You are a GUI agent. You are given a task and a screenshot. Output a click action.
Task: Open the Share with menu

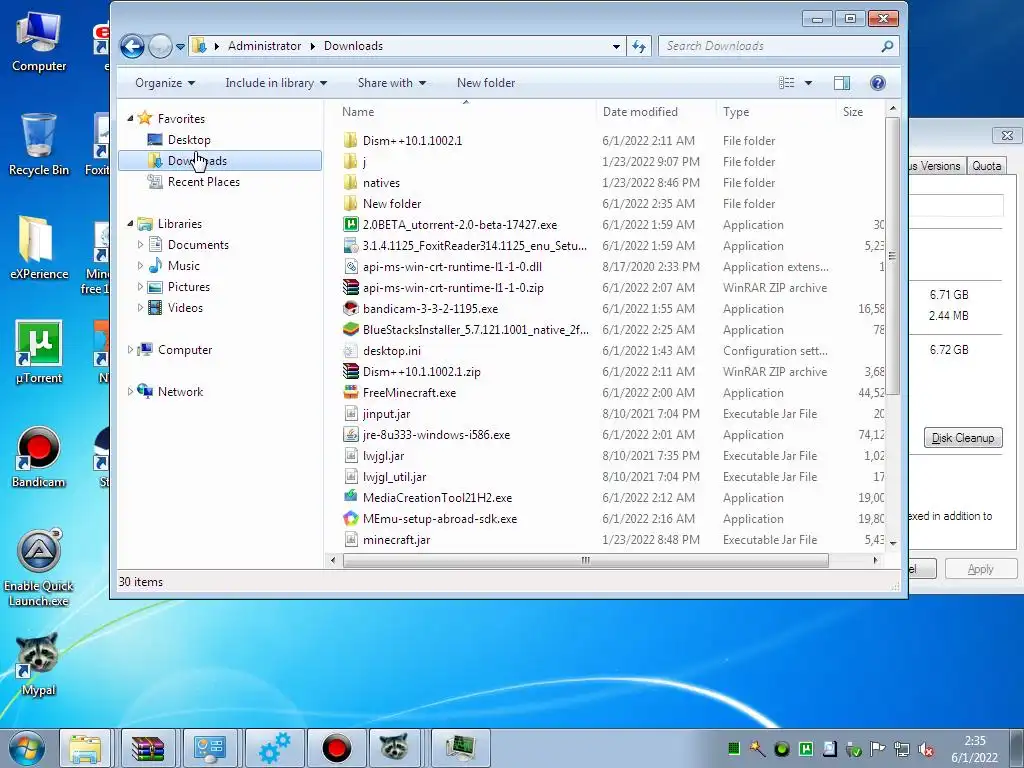(392, 83)
